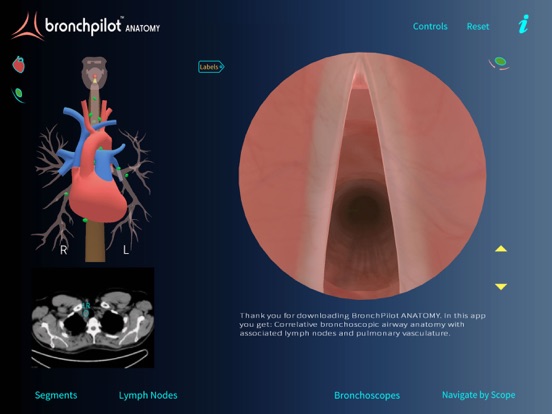Click the welcome text 'Thank you for downloading'
This screenshot has width=552, height=414.
(x=294, y=315)
